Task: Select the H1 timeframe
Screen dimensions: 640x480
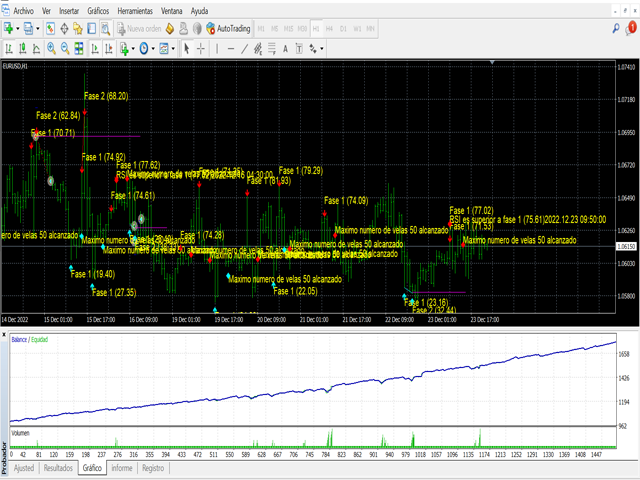Action: coord(316,29)
